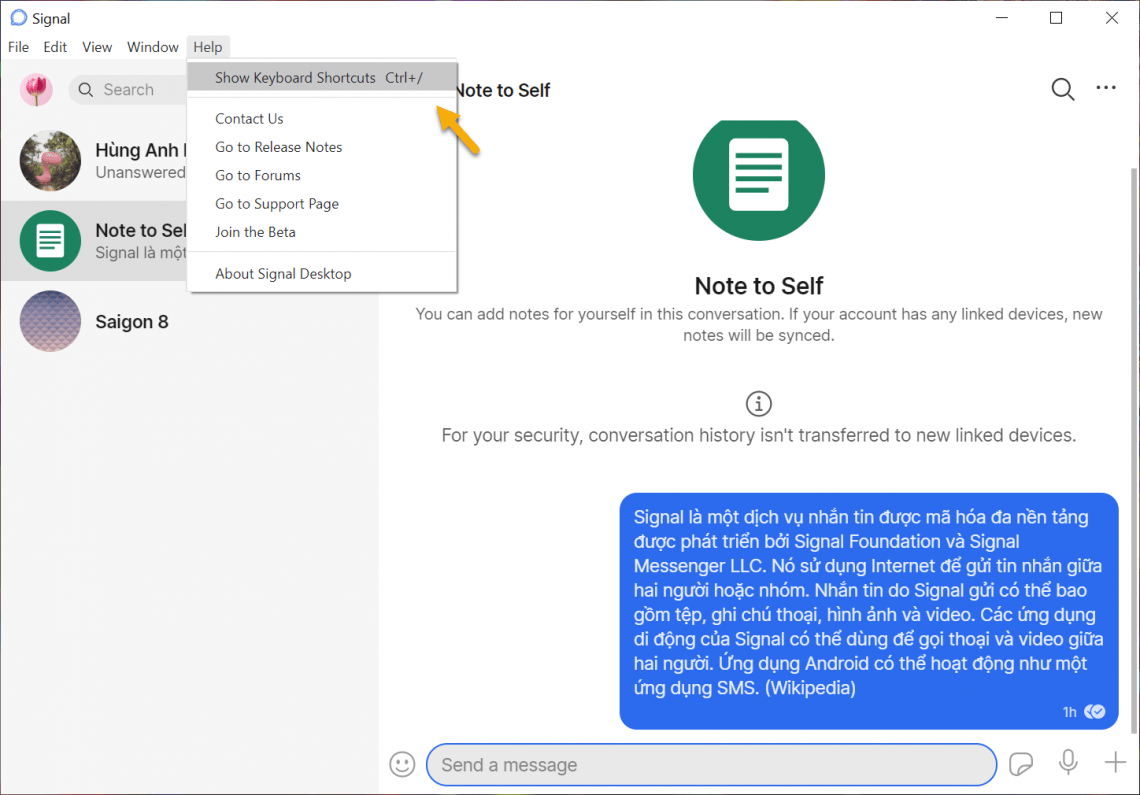This screenshot has width=1140, height=795.
Task: Open Go to Release Notes
Action: (x=278, y=147)
